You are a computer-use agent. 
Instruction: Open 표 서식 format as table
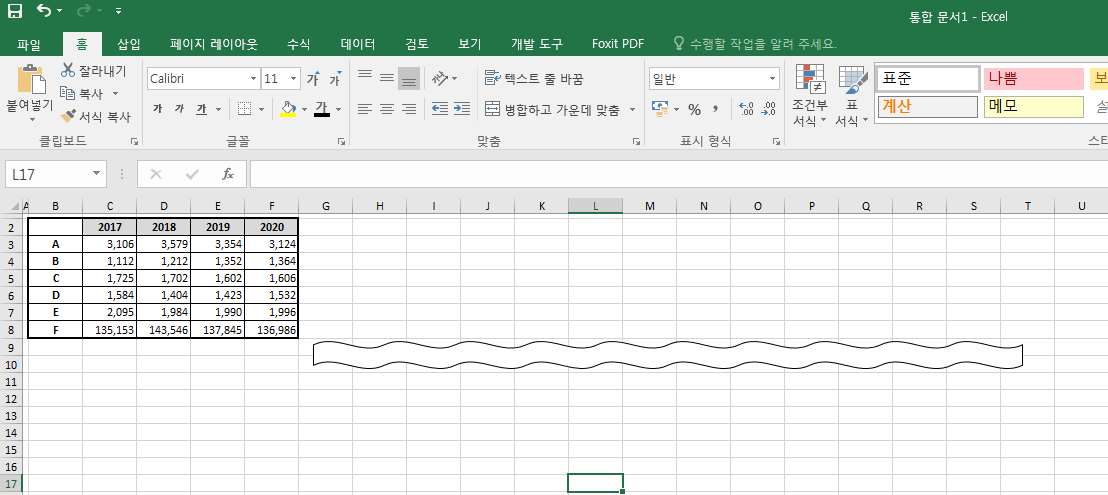[x=852, y=96]
